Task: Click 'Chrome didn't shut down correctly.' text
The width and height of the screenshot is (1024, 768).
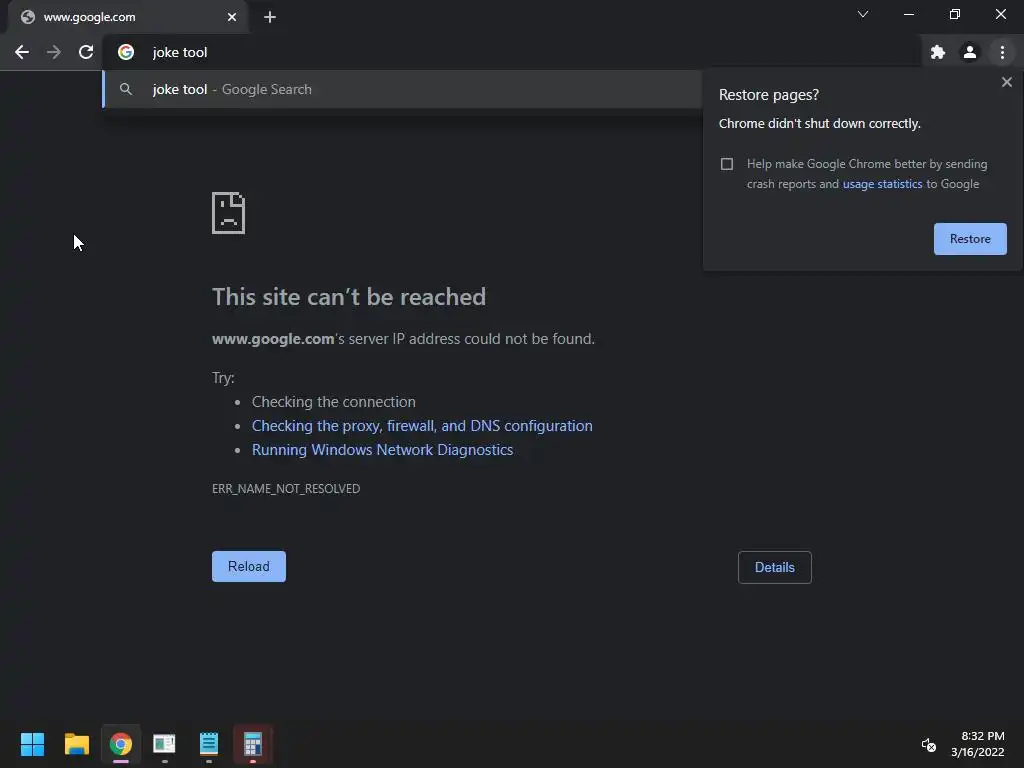Action: (820, 123)
